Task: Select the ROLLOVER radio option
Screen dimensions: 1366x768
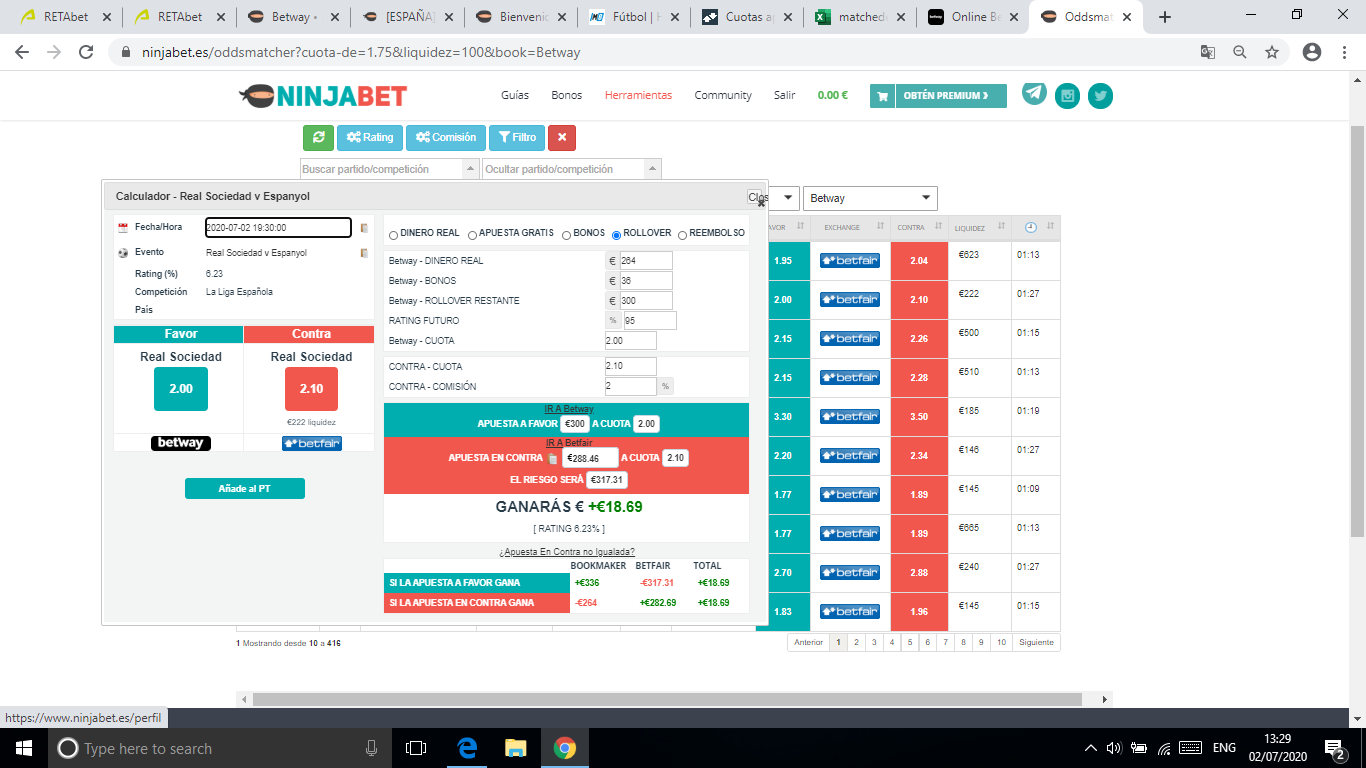Action: [617, 235]
